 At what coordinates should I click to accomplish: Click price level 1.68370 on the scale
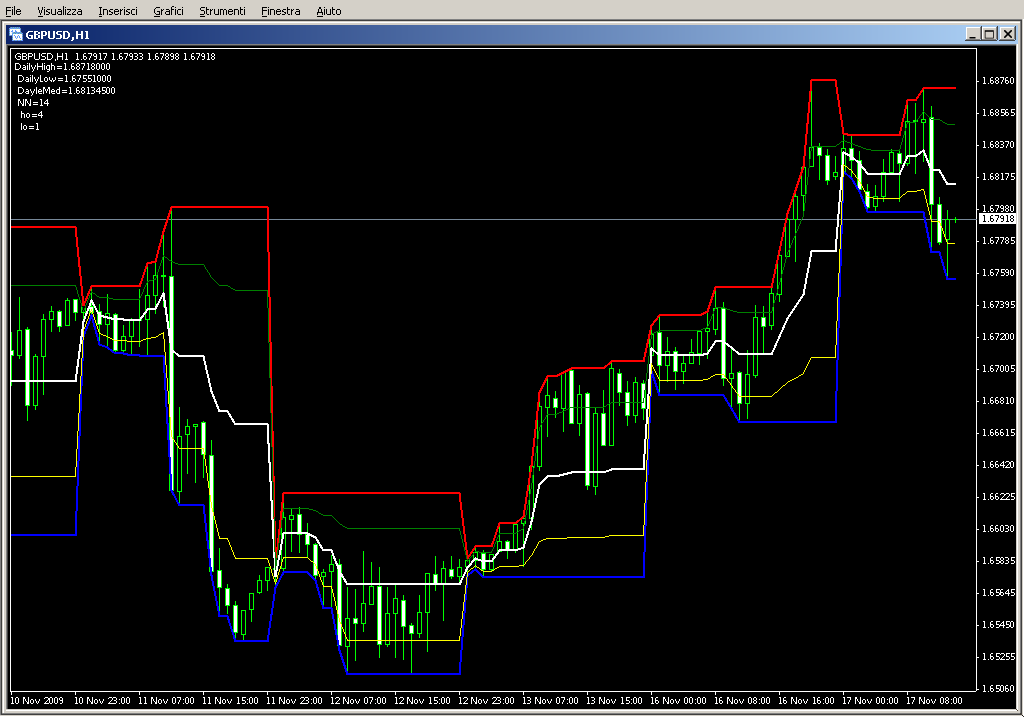pos(999,144)
